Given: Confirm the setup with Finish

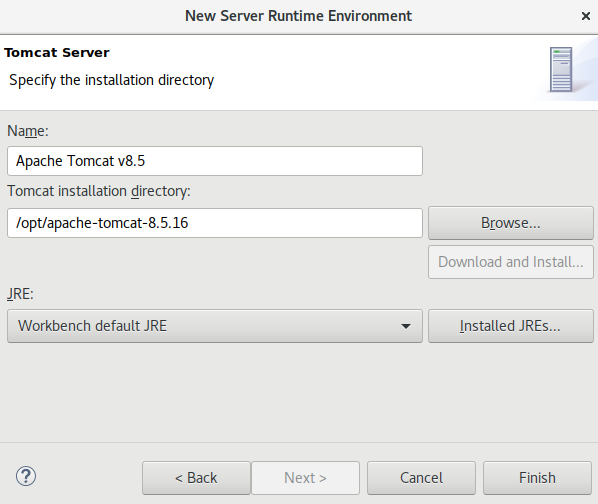Looking at the screenshot, I should pyautogui.click(x=537, y=478).
